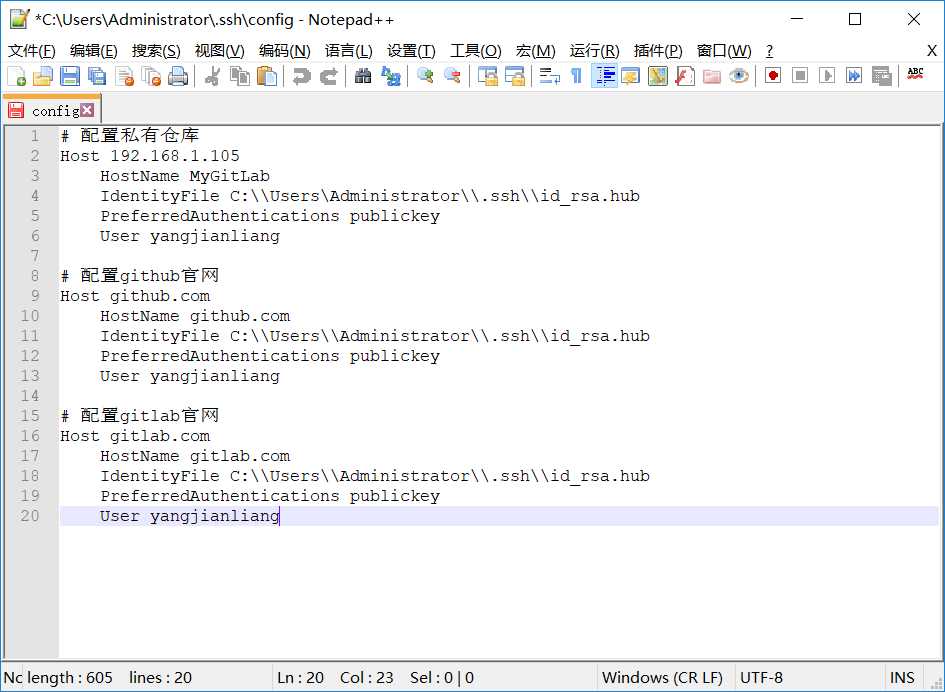The height and width of the screenshot is (692, 945).
Task: Open user defined language dialog icon
Action: click(630, 77)
